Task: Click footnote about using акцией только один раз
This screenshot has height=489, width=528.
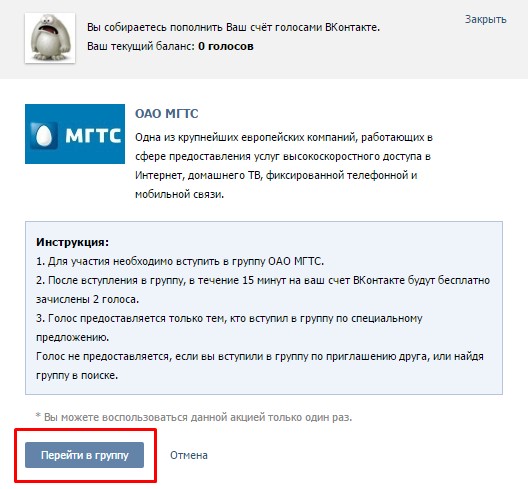Action: coord(194,417)
